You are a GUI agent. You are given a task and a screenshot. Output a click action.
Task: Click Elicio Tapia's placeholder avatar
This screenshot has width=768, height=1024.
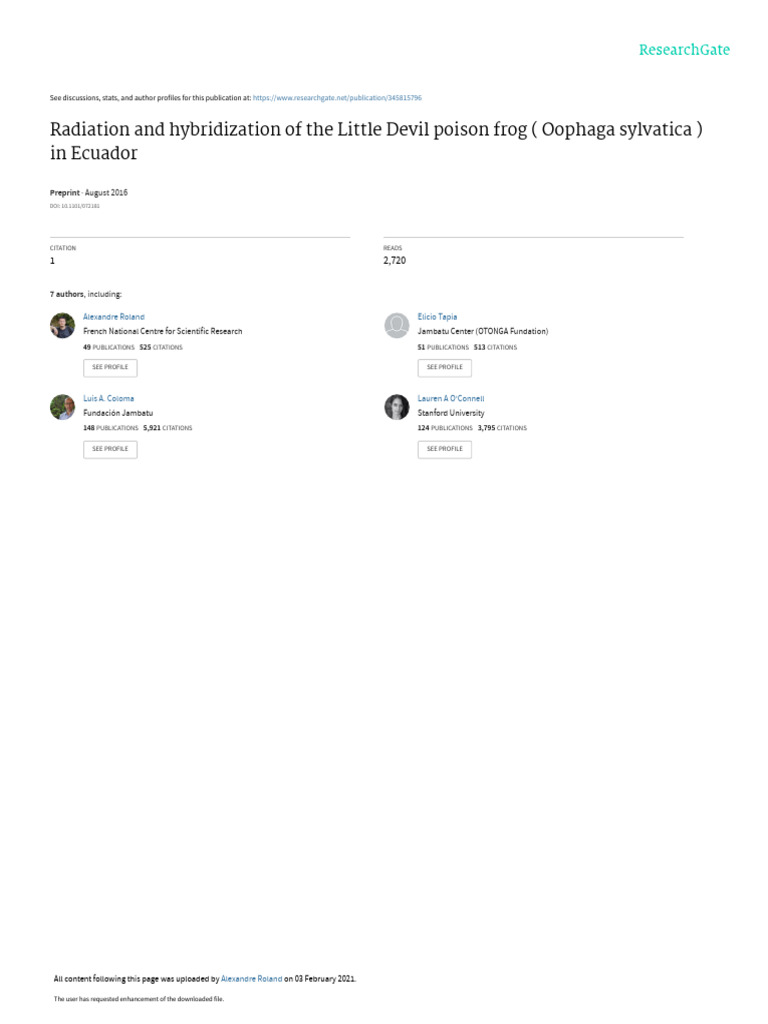pos(397,325)
